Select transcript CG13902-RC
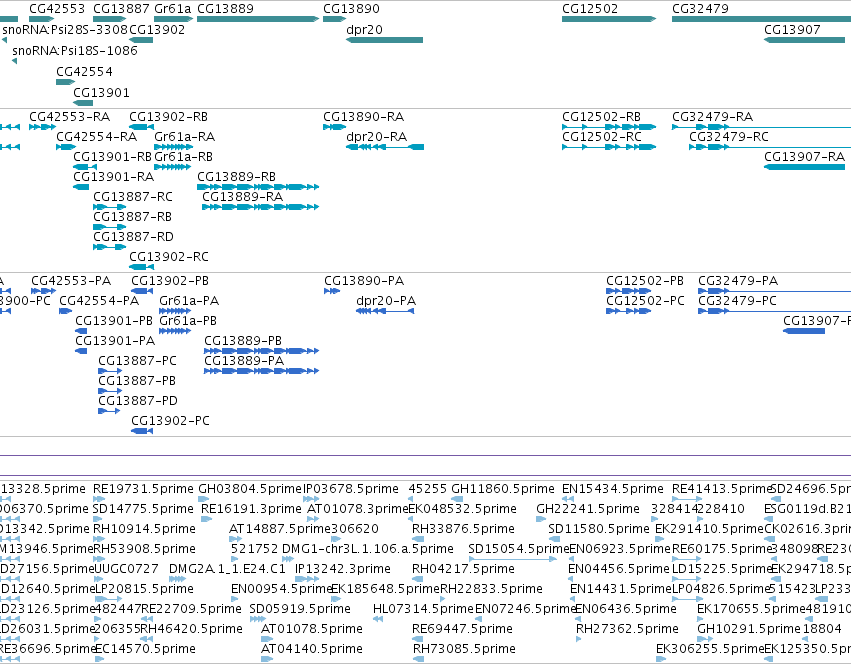 pyautogui.click(x=141, y=267)
